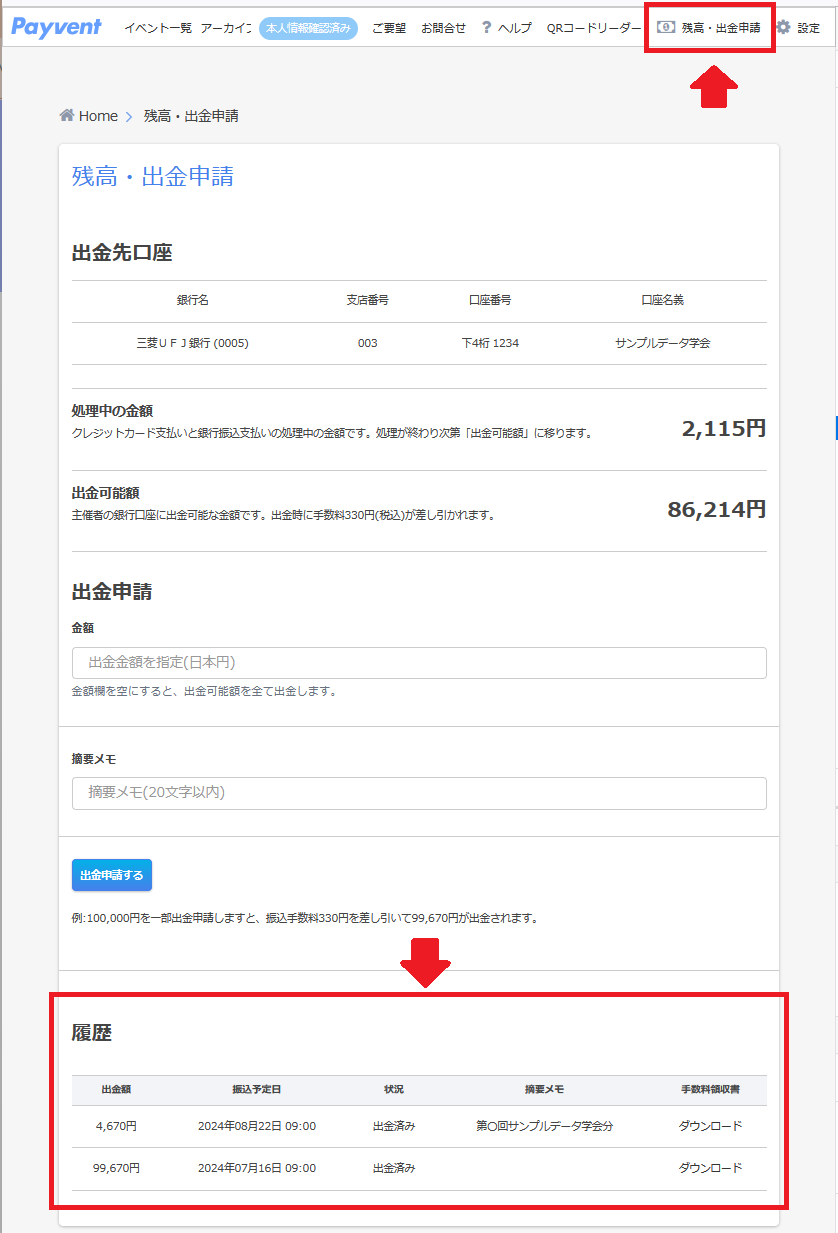Click the サンプルデータ学会 account holder cell
838x1233 pixels.
pyautogui.click(x=662, y=343)
